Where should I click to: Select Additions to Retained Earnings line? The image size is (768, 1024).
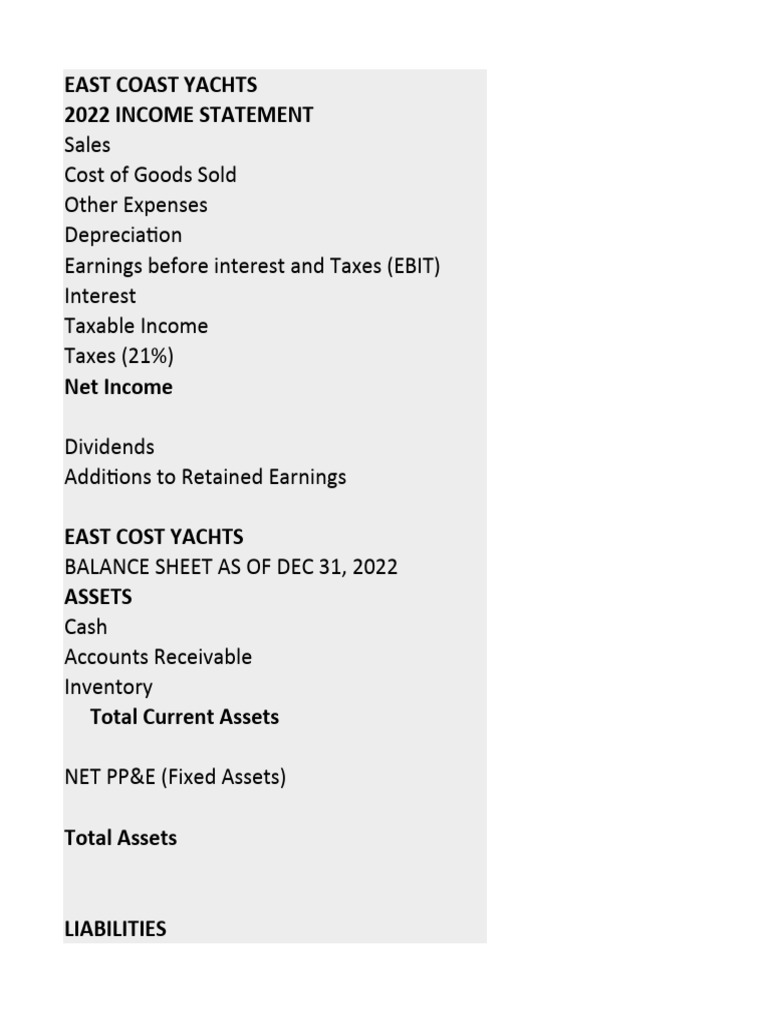point(205,477)
